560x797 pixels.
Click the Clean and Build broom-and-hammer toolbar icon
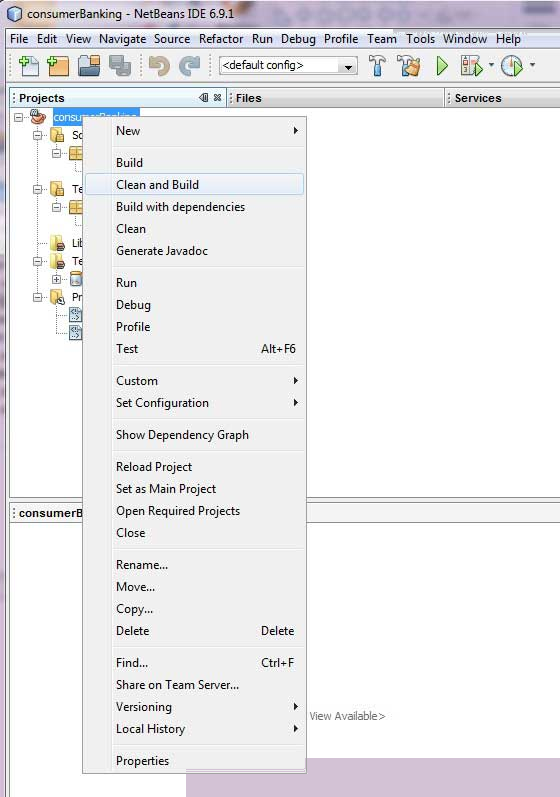409,66
